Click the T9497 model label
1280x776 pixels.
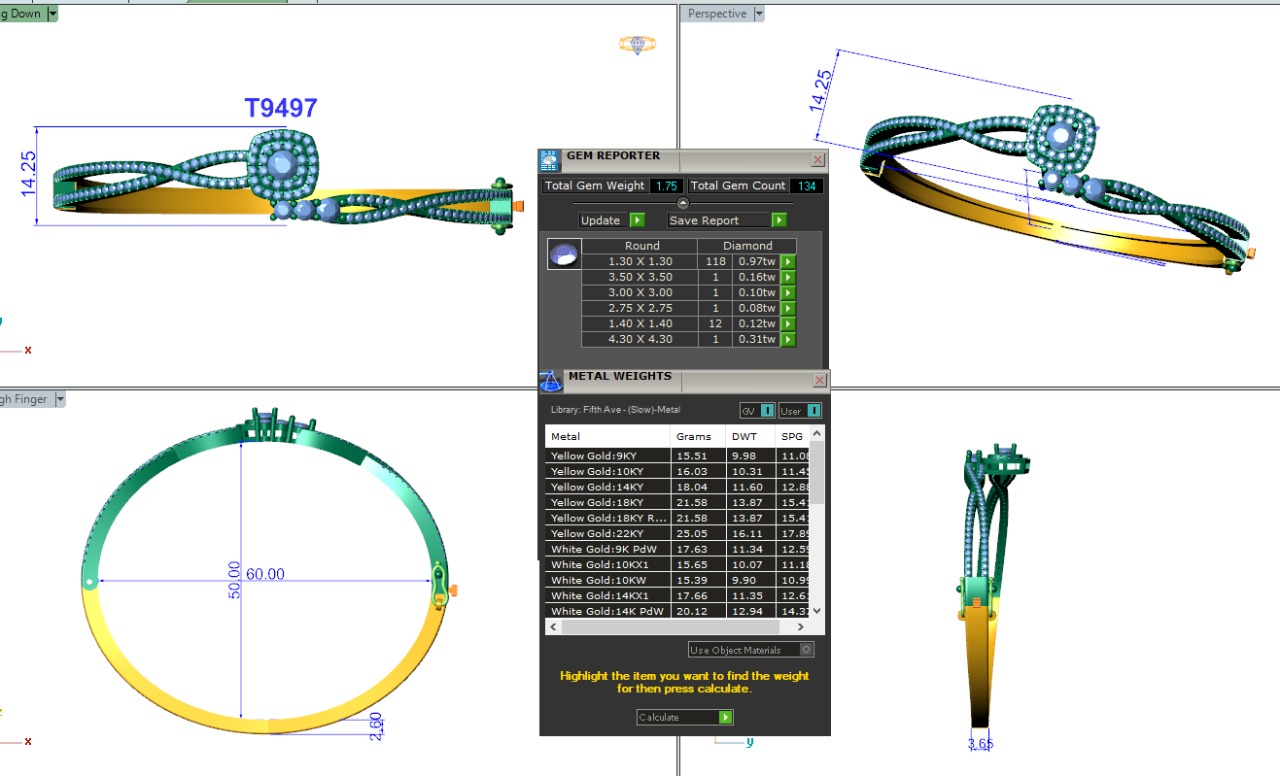point(281,108)
